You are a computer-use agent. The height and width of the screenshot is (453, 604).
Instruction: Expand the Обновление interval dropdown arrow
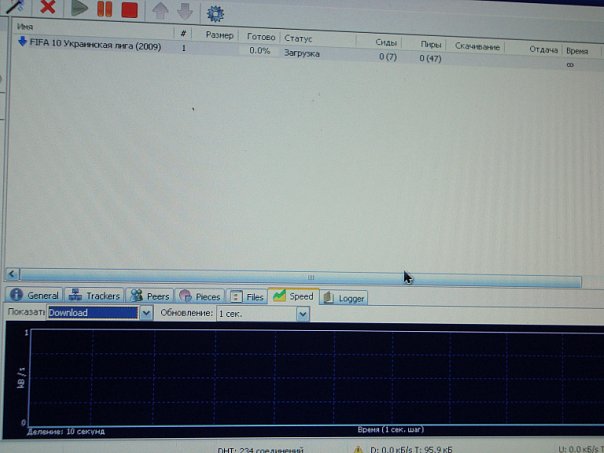pos(303,314)
